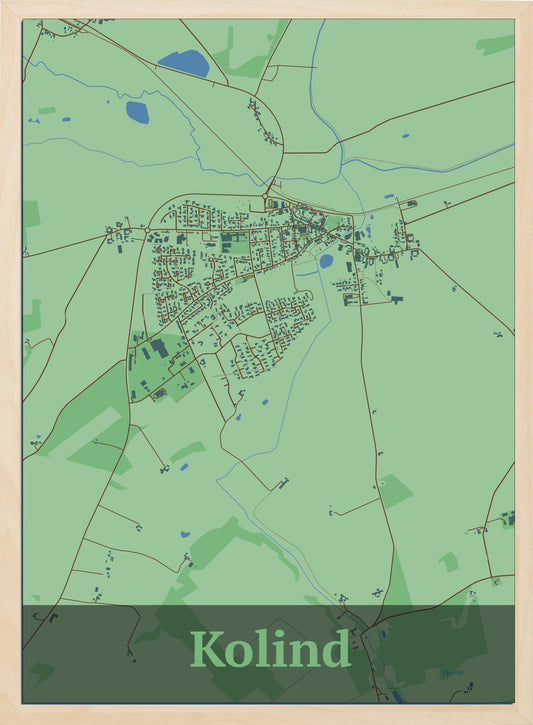Click the wooden frame's left edge
The height and width of the screenshot is (725, 533).
[x=11, y=362]
